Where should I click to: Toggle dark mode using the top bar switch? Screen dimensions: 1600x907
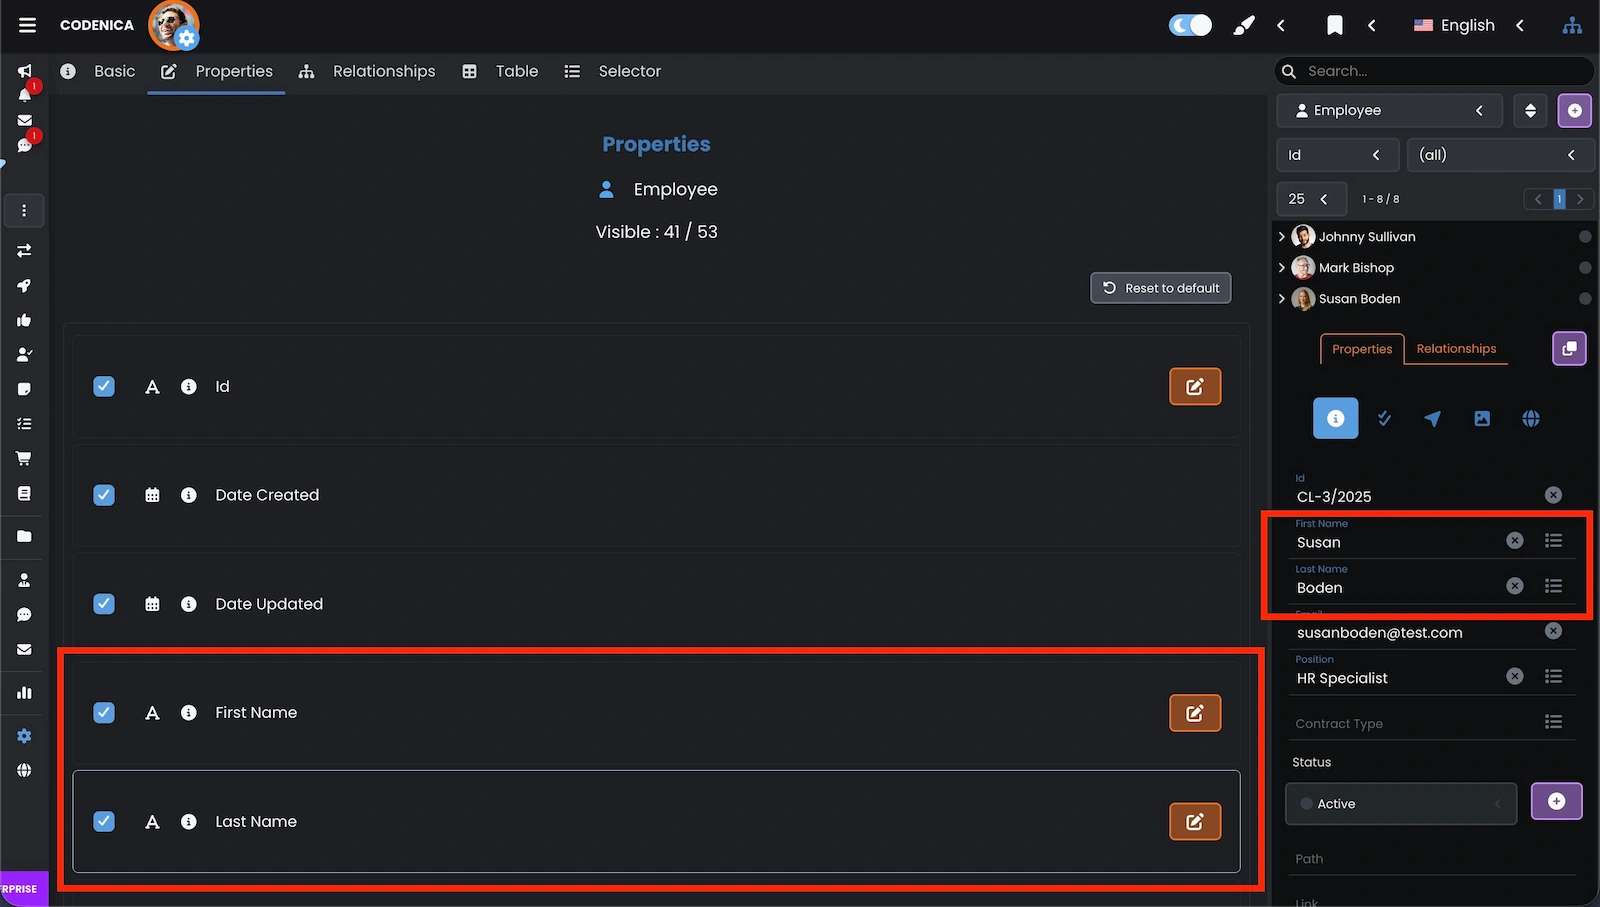[1189, 25]
